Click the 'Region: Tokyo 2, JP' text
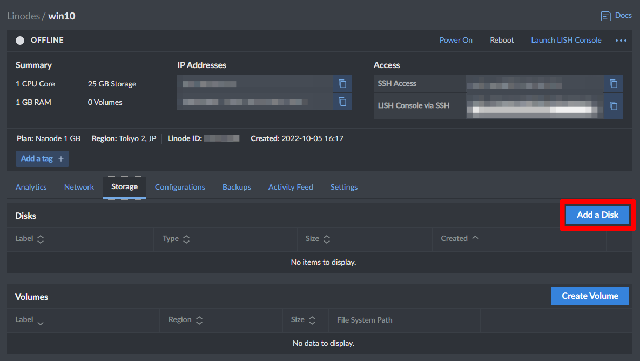The image size is (640, 361). pos(124,138)
